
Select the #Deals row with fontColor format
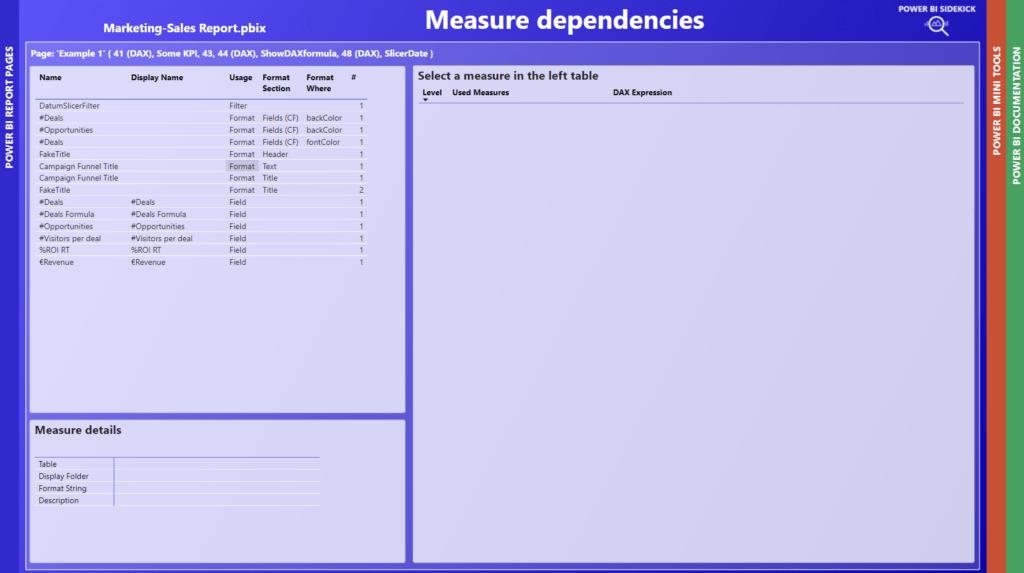click(51, 142)
